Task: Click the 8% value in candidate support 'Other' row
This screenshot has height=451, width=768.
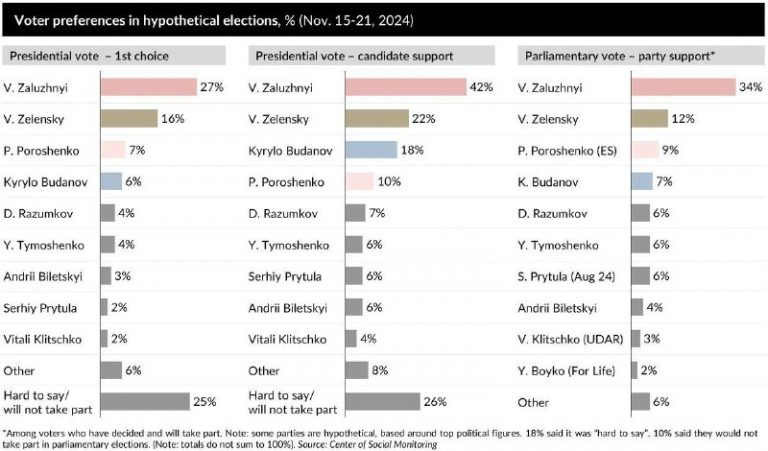Action: click(x=379, y=370)
